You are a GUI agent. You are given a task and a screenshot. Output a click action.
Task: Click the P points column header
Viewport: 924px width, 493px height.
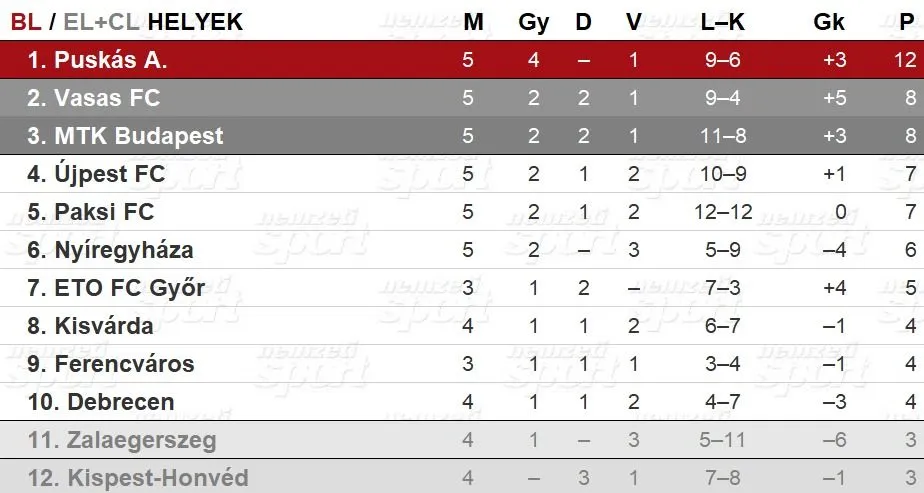point(906,22)
